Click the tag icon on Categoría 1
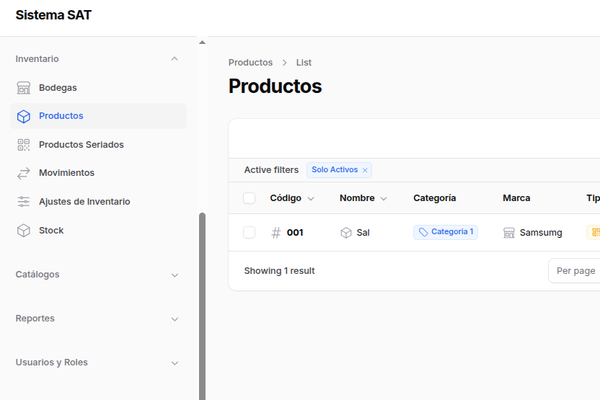The height and width of the screenshot is (400, 600). coord(424,232)
